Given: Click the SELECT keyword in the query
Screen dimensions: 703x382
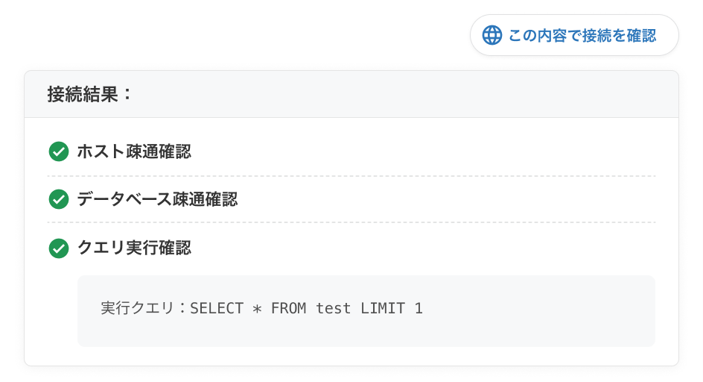Looking at the screenshot, I should pos(217,308).
